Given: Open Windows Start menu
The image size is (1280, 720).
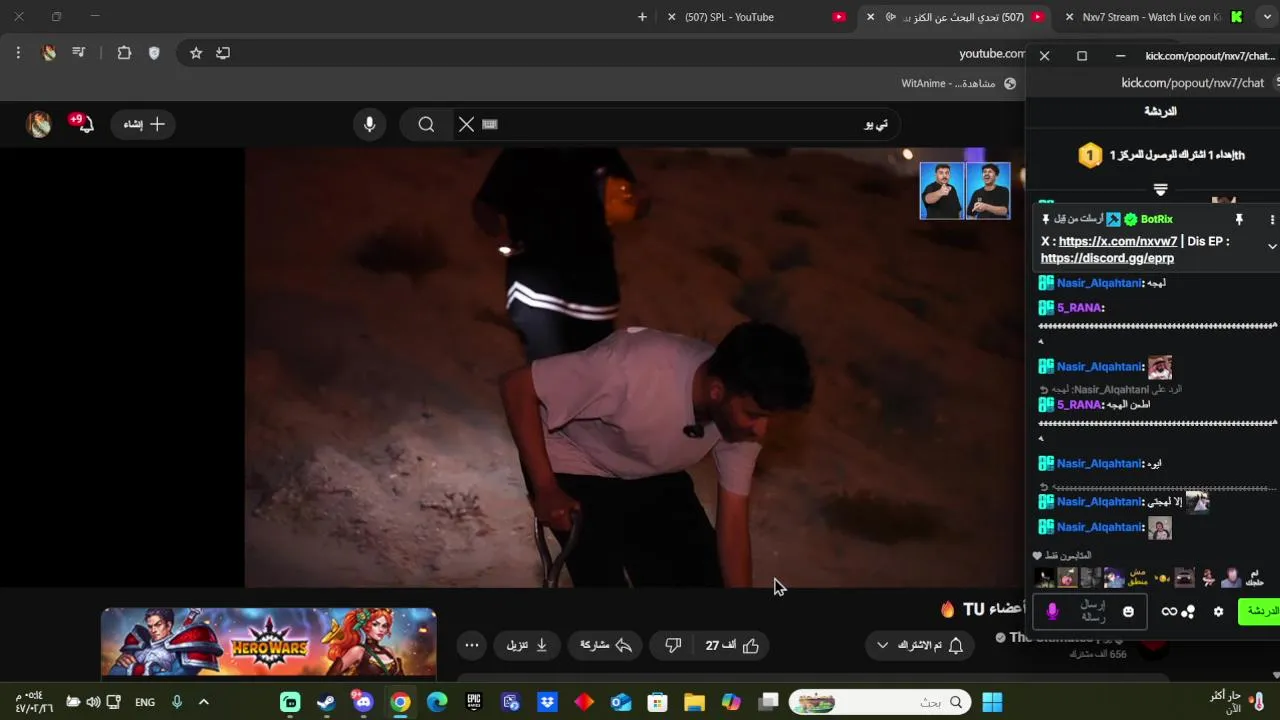Looking at the screenshot, I should coord(992,702).
